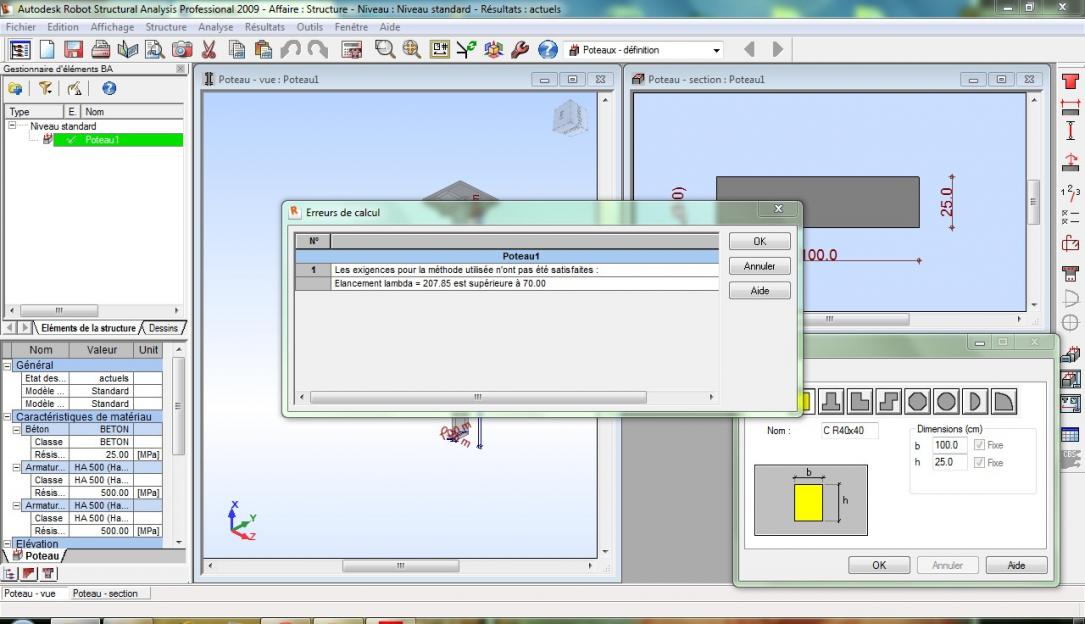The height and width of the screenshot is (624, 1085).
Task: Click OK in the Erreurs de calcul dialog
Action: [760, 241]
